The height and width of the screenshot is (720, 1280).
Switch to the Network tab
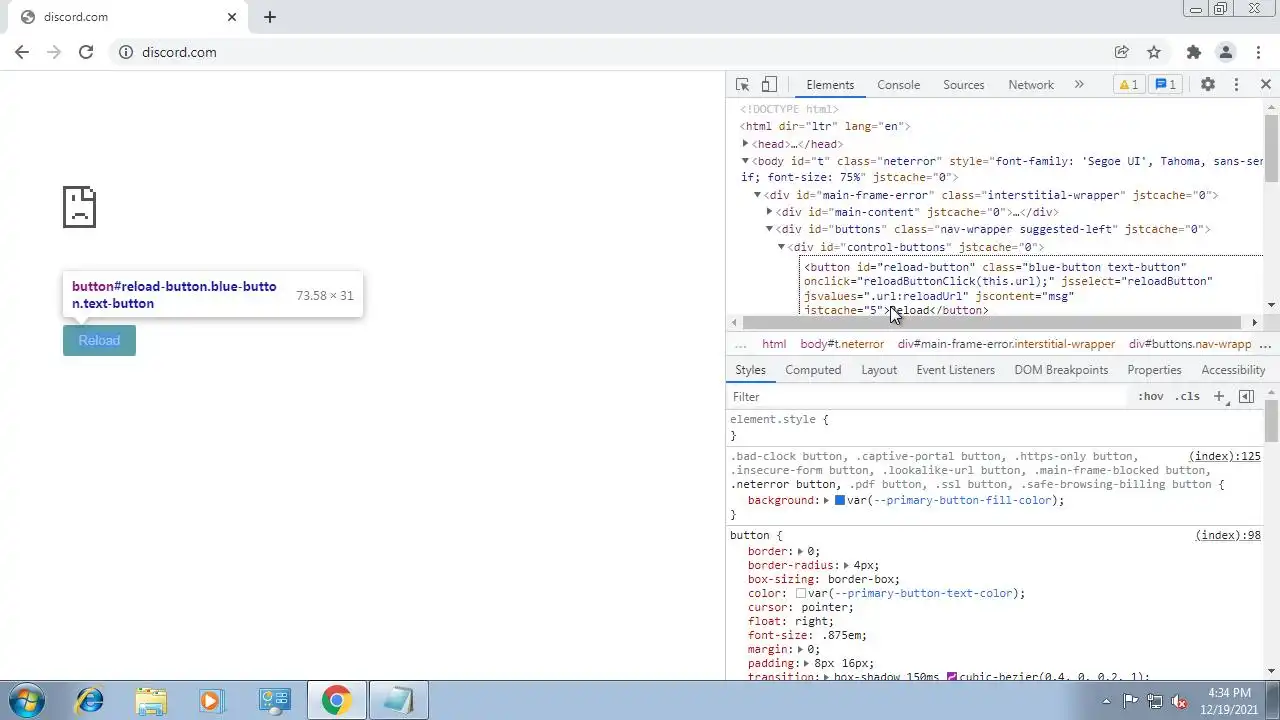(1031, 85)
